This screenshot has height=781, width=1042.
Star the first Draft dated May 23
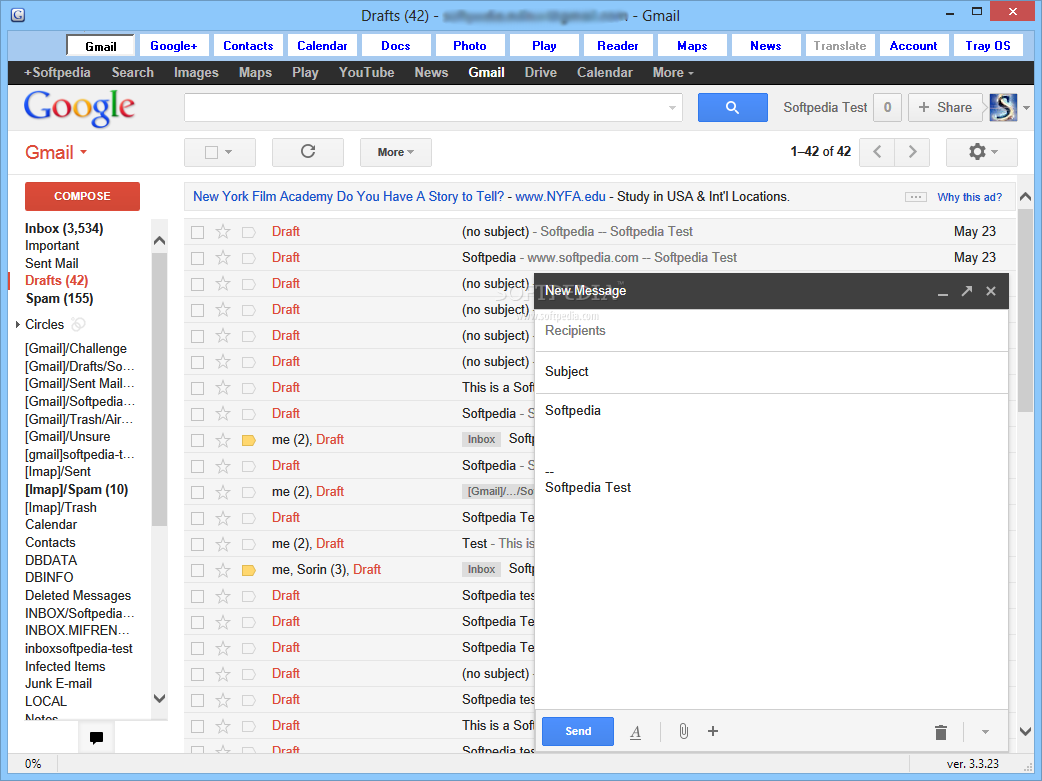(223, 231)
